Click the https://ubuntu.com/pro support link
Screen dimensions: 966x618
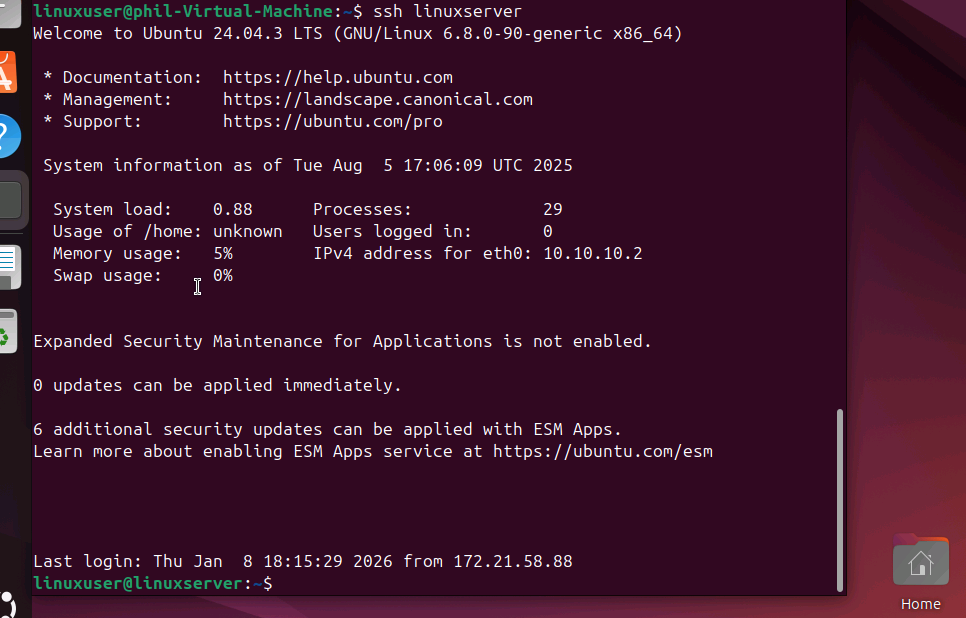[x=332, y=121]
